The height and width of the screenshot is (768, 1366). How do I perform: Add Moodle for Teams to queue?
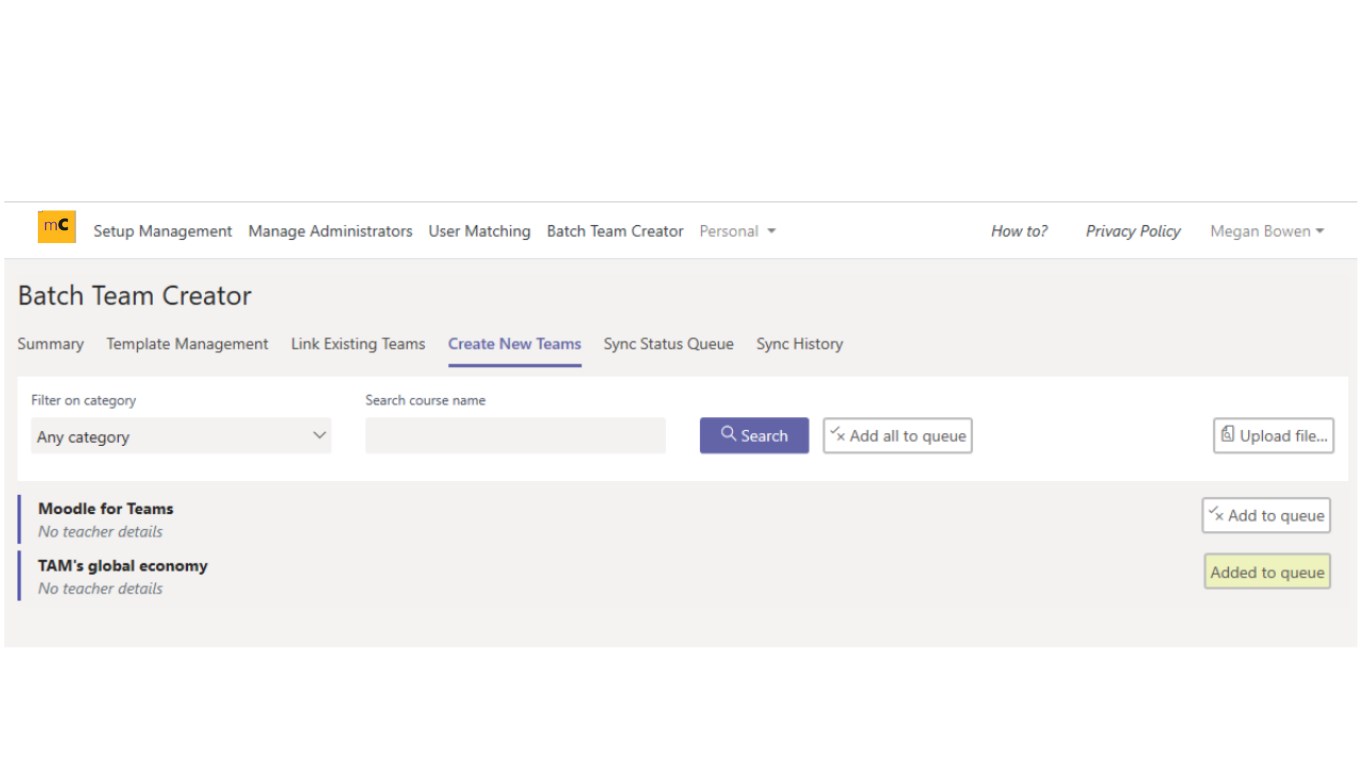coord(1266,516)
